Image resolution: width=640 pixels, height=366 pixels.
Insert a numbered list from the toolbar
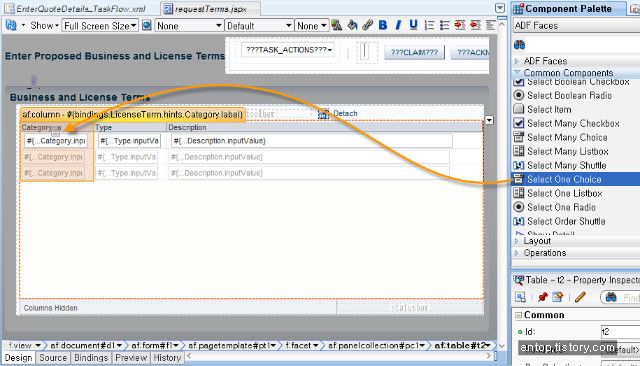point(429,25)
